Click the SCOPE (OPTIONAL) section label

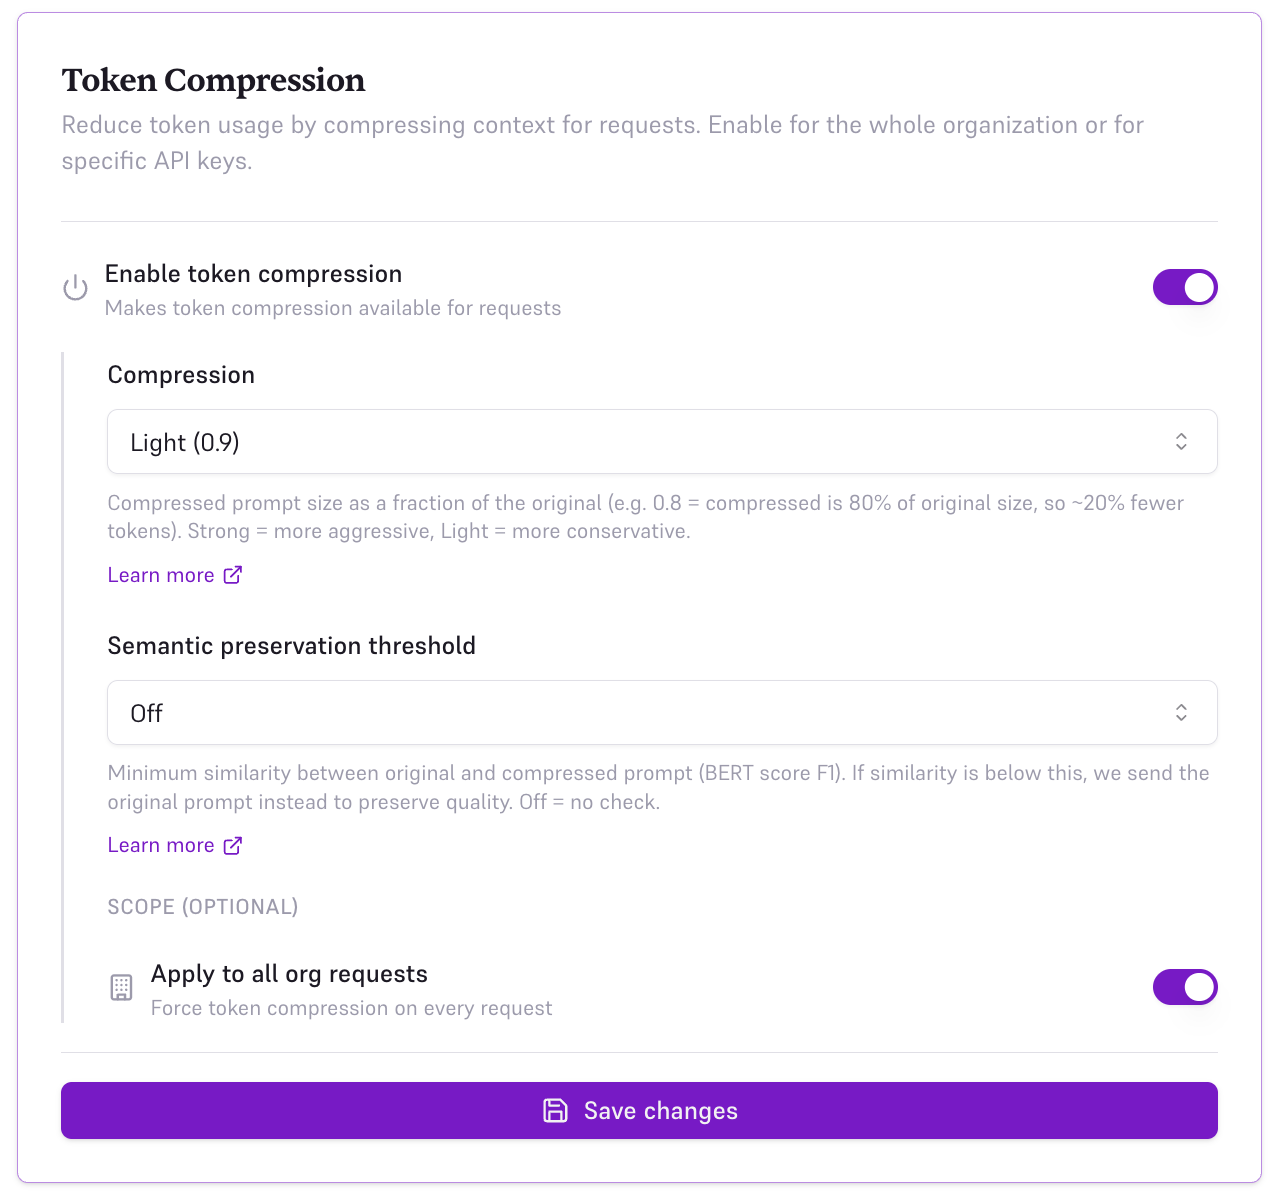coord(202,907)
